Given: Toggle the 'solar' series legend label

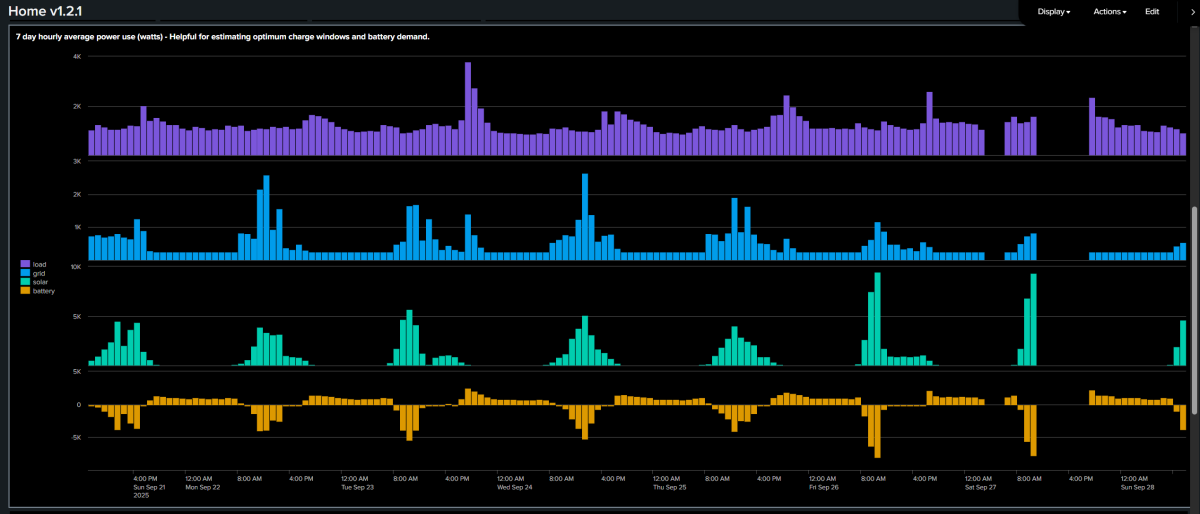Looking at the screenshot, I should point(41,282).
